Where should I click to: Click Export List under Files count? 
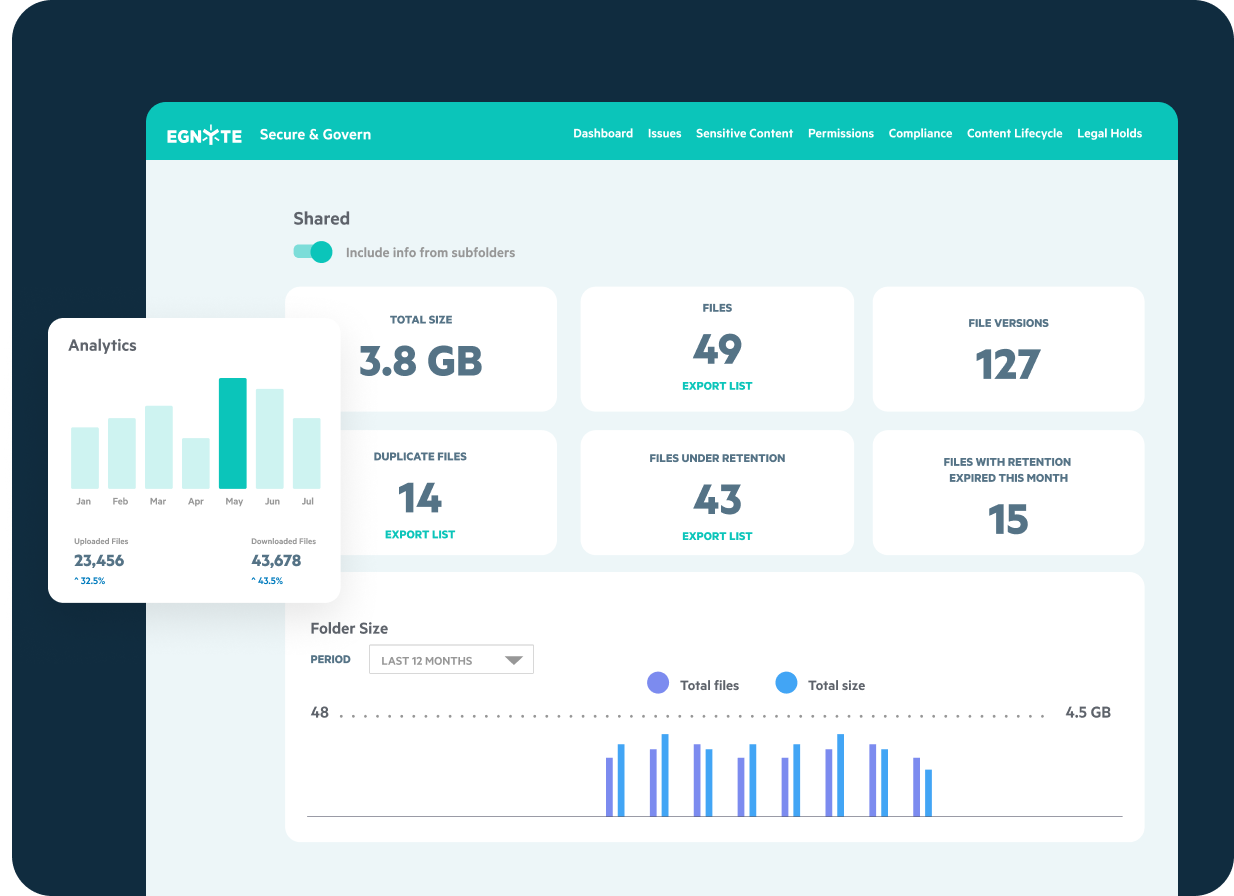coord(717,386)
